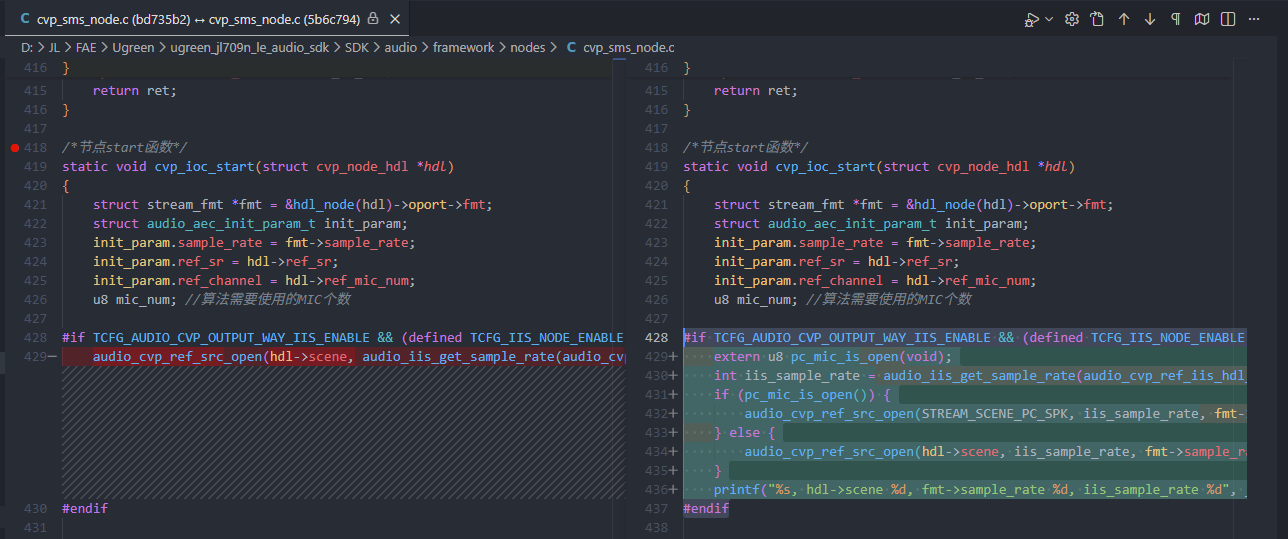This screenshot has height=539, width=1288.
Task: Click the plus marker on right line 431
Action: click(674, 395)
